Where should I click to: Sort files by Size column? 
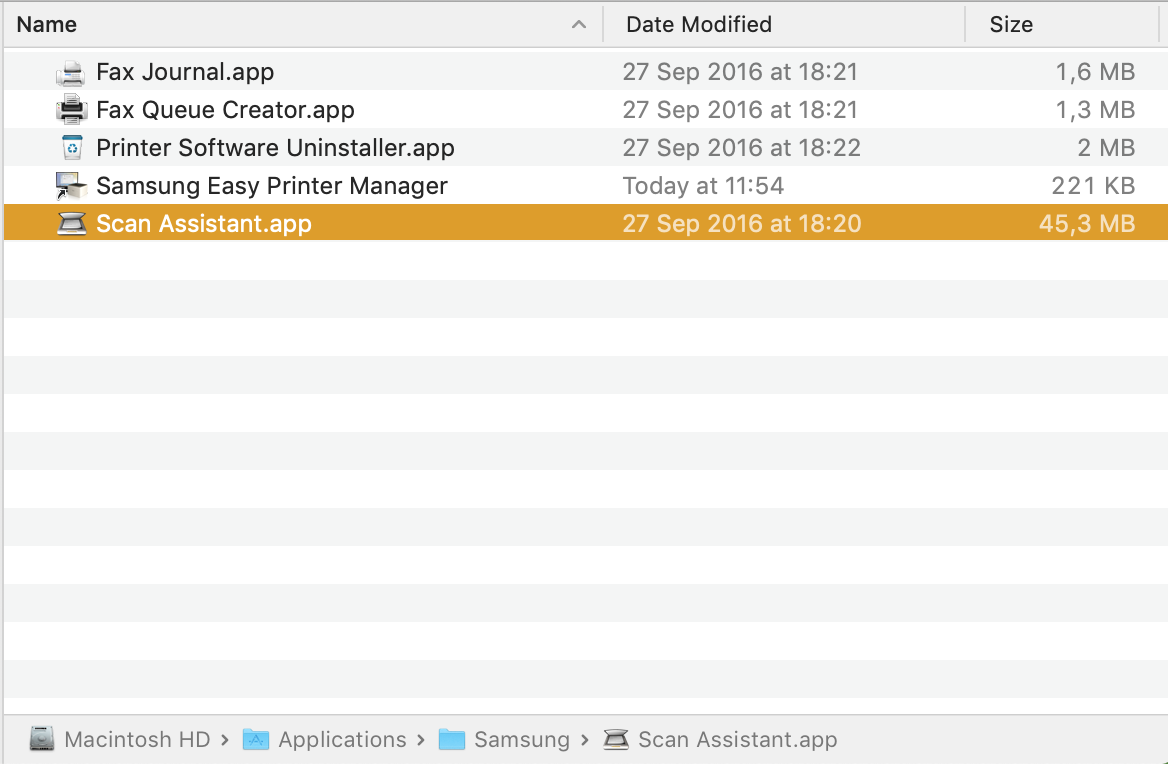pos(1011,25)
